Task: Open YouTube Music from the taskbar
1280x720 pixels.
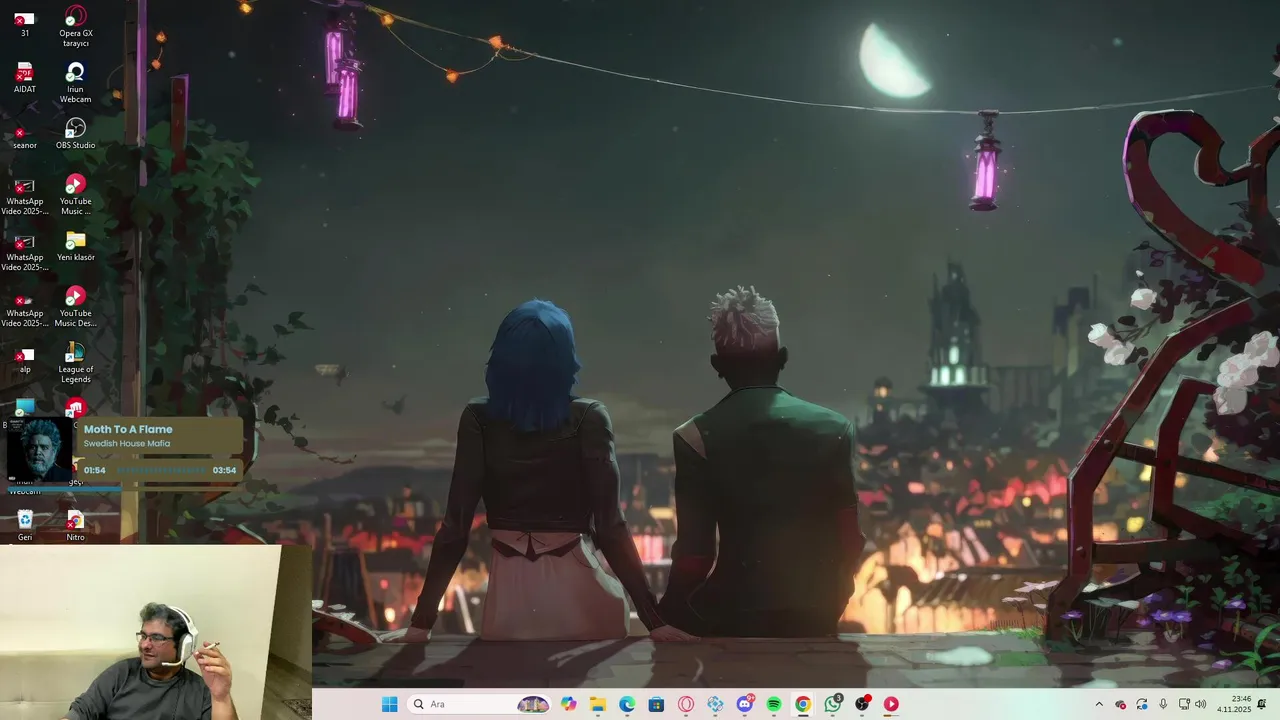Action: pyautogui.click(x=891, y=704)
